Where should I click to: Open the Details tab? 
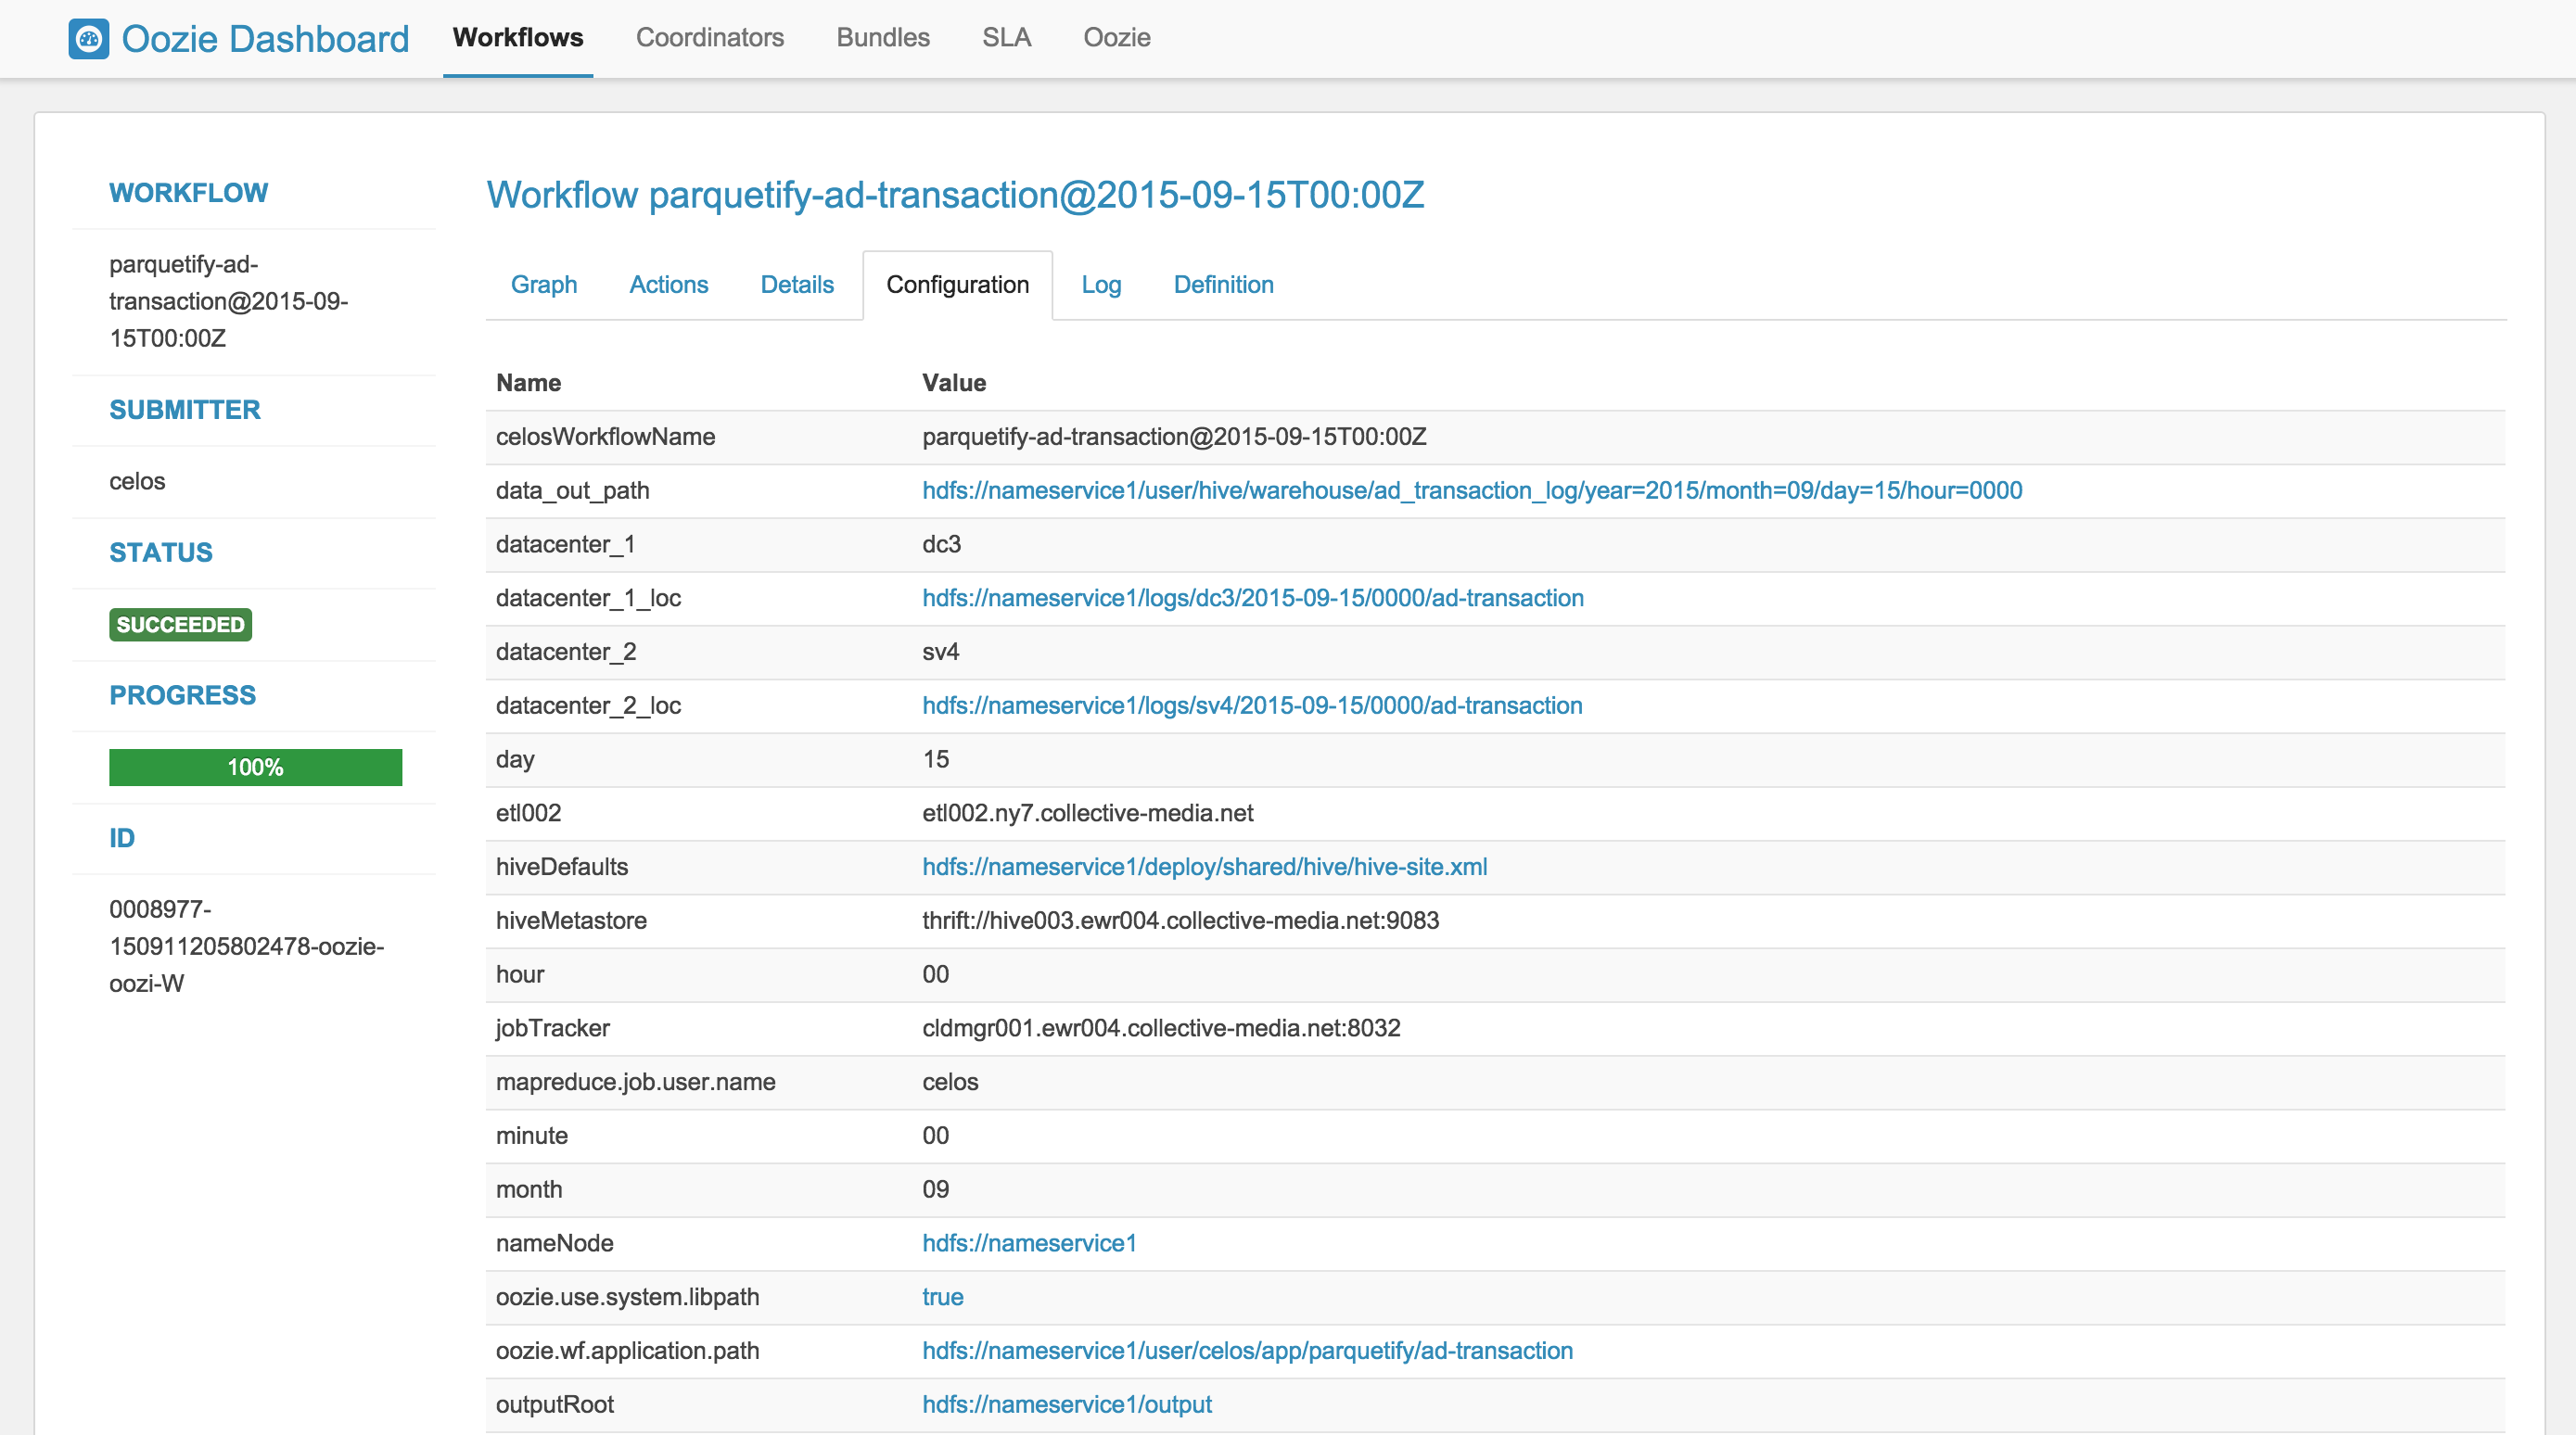point(795,283)
